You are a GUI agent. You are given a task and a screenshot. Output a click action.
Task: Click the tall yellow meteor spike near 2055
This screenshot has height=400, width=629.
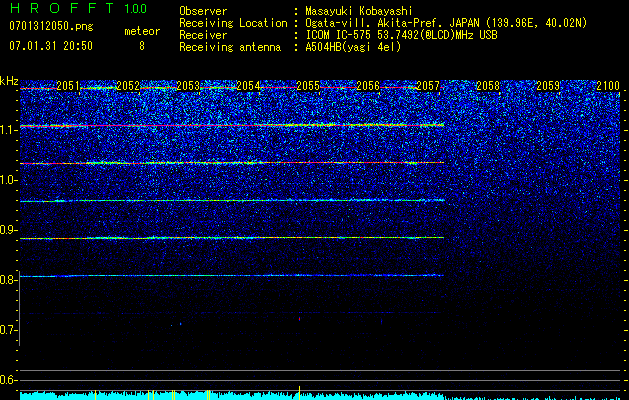pyautogui.click(x=299, y=393)
